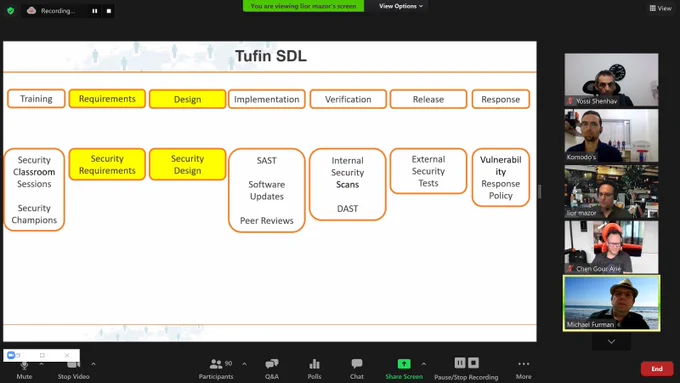Click the Verification phase box
This screenshot has height=383, width=680.
click(348, 99)
